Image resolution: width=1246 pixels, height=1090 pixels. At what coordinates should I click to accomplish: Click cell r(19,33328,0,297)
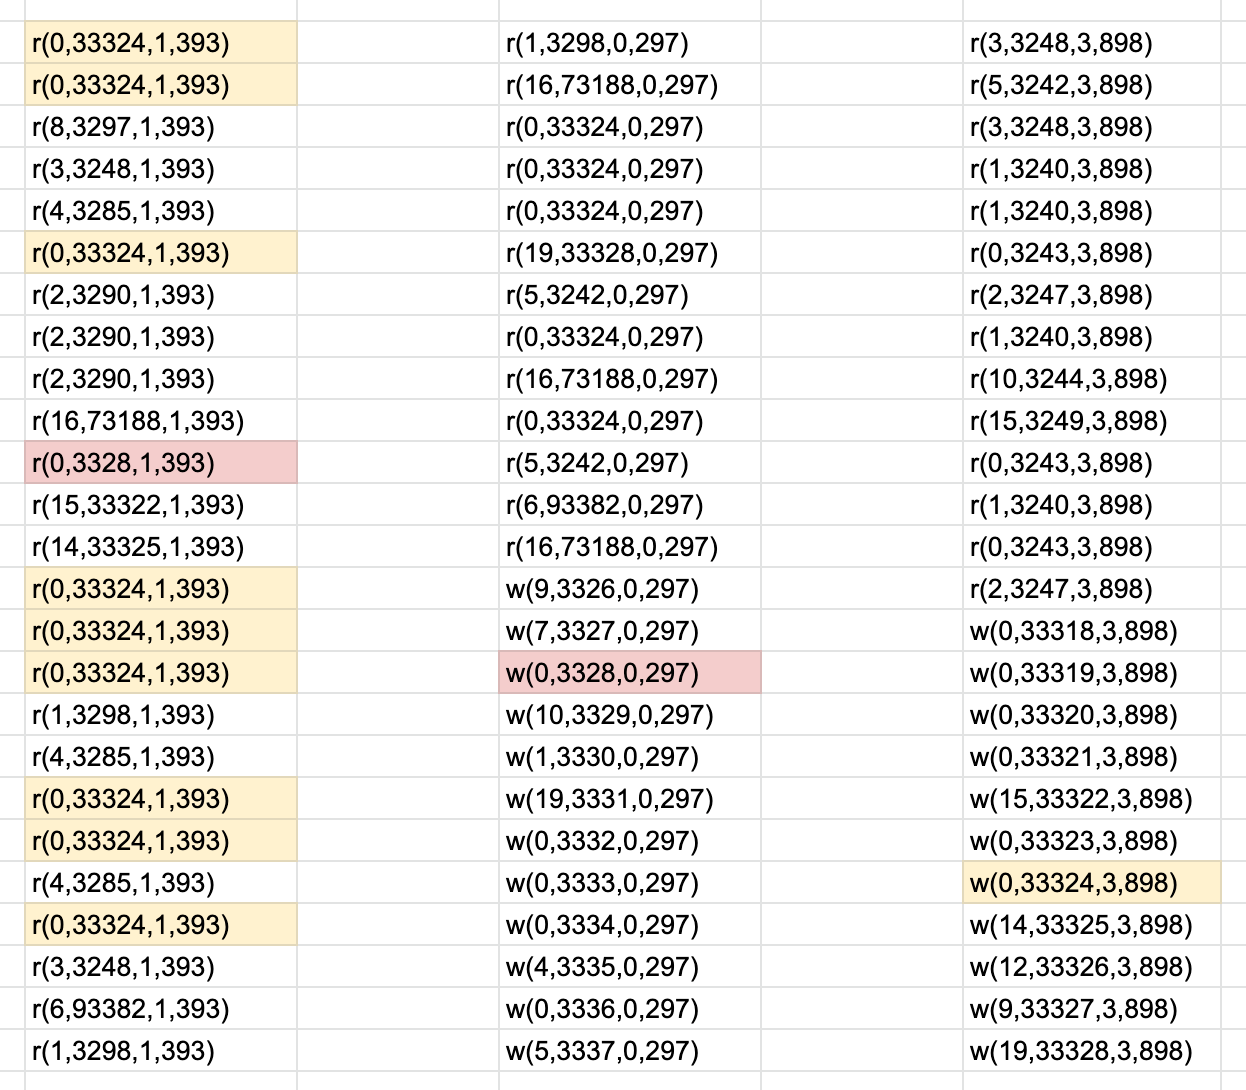tap(630, 253)
